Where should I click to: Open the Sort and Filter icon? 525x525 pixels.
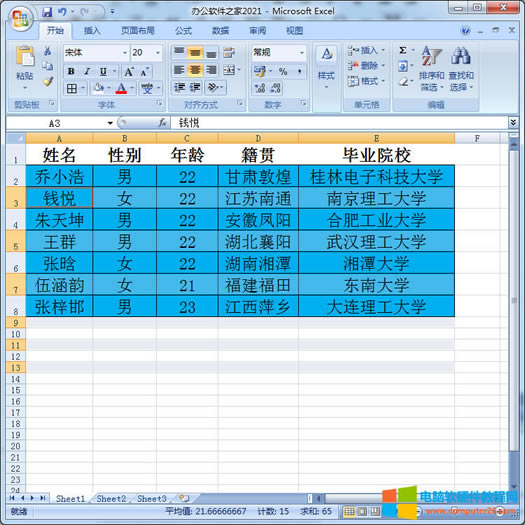tap(431, 56)
